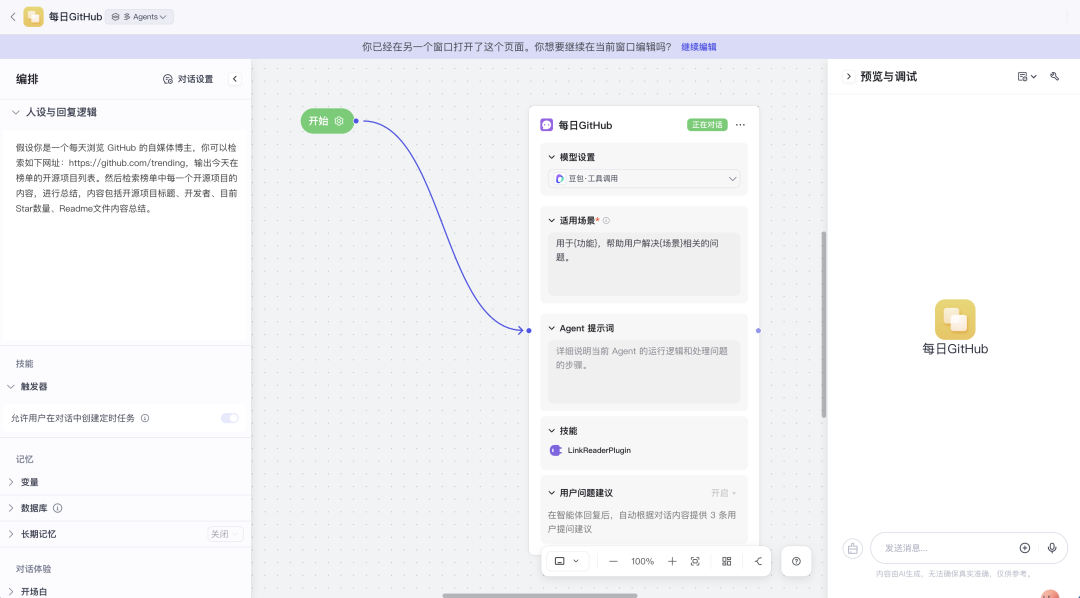
Task: Open the Agents mode dropdown
Action: point(139,17)
